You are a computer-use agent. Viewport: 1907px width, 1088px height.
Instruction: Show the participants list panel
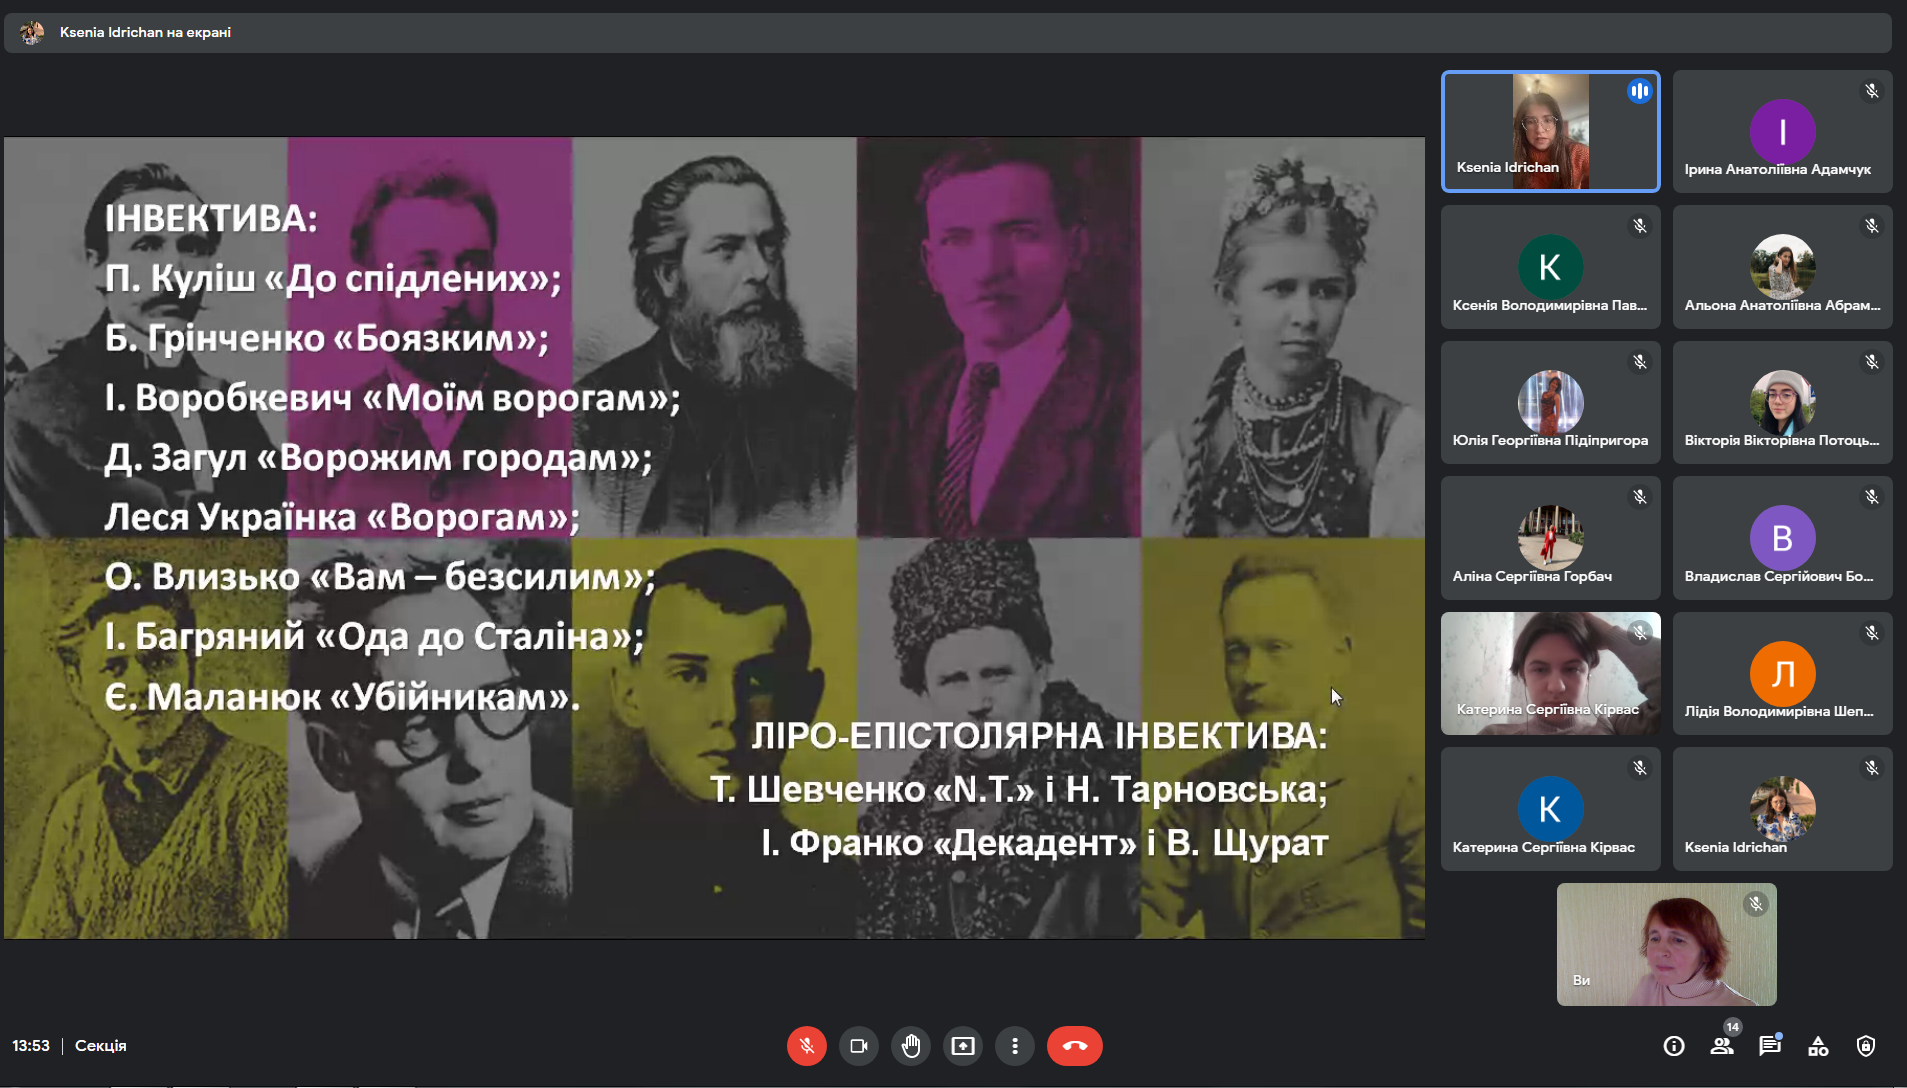click(x=1721, y=1046)
